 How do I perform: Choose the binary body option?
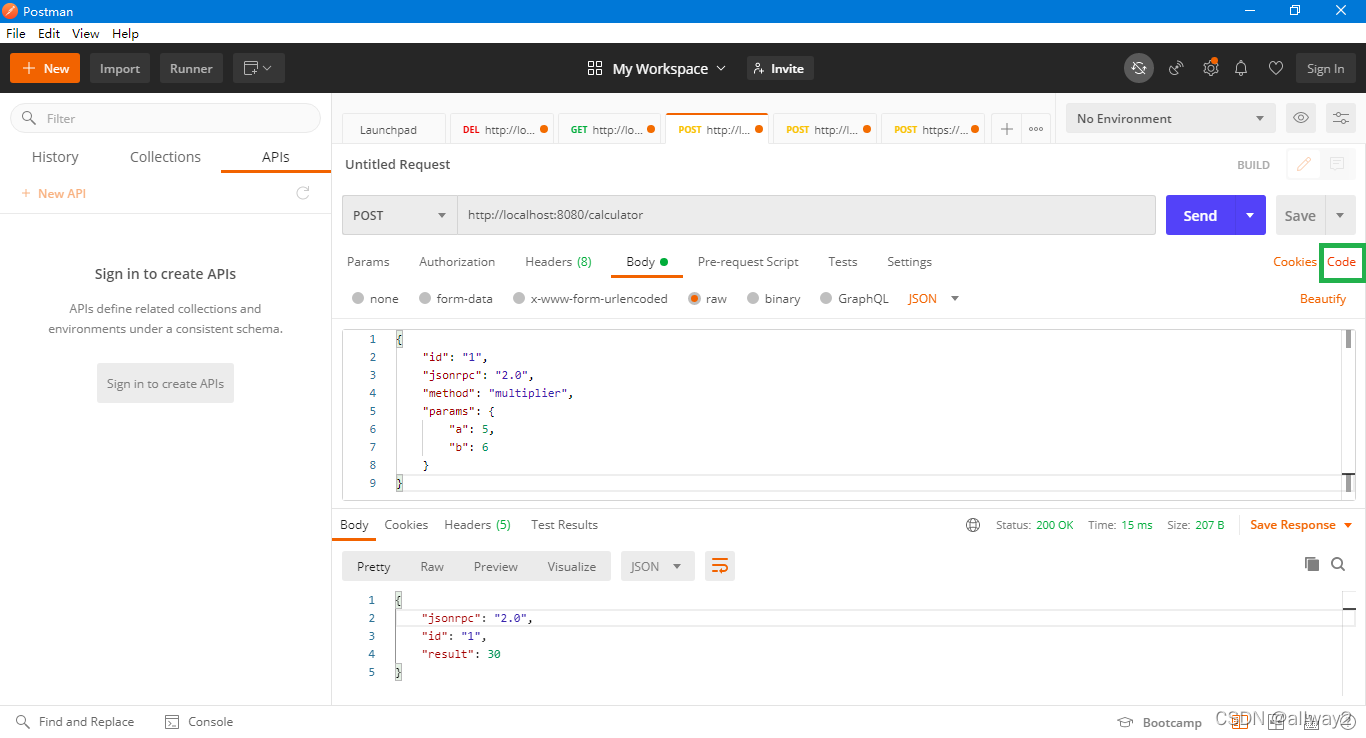[x=773, y=298]
